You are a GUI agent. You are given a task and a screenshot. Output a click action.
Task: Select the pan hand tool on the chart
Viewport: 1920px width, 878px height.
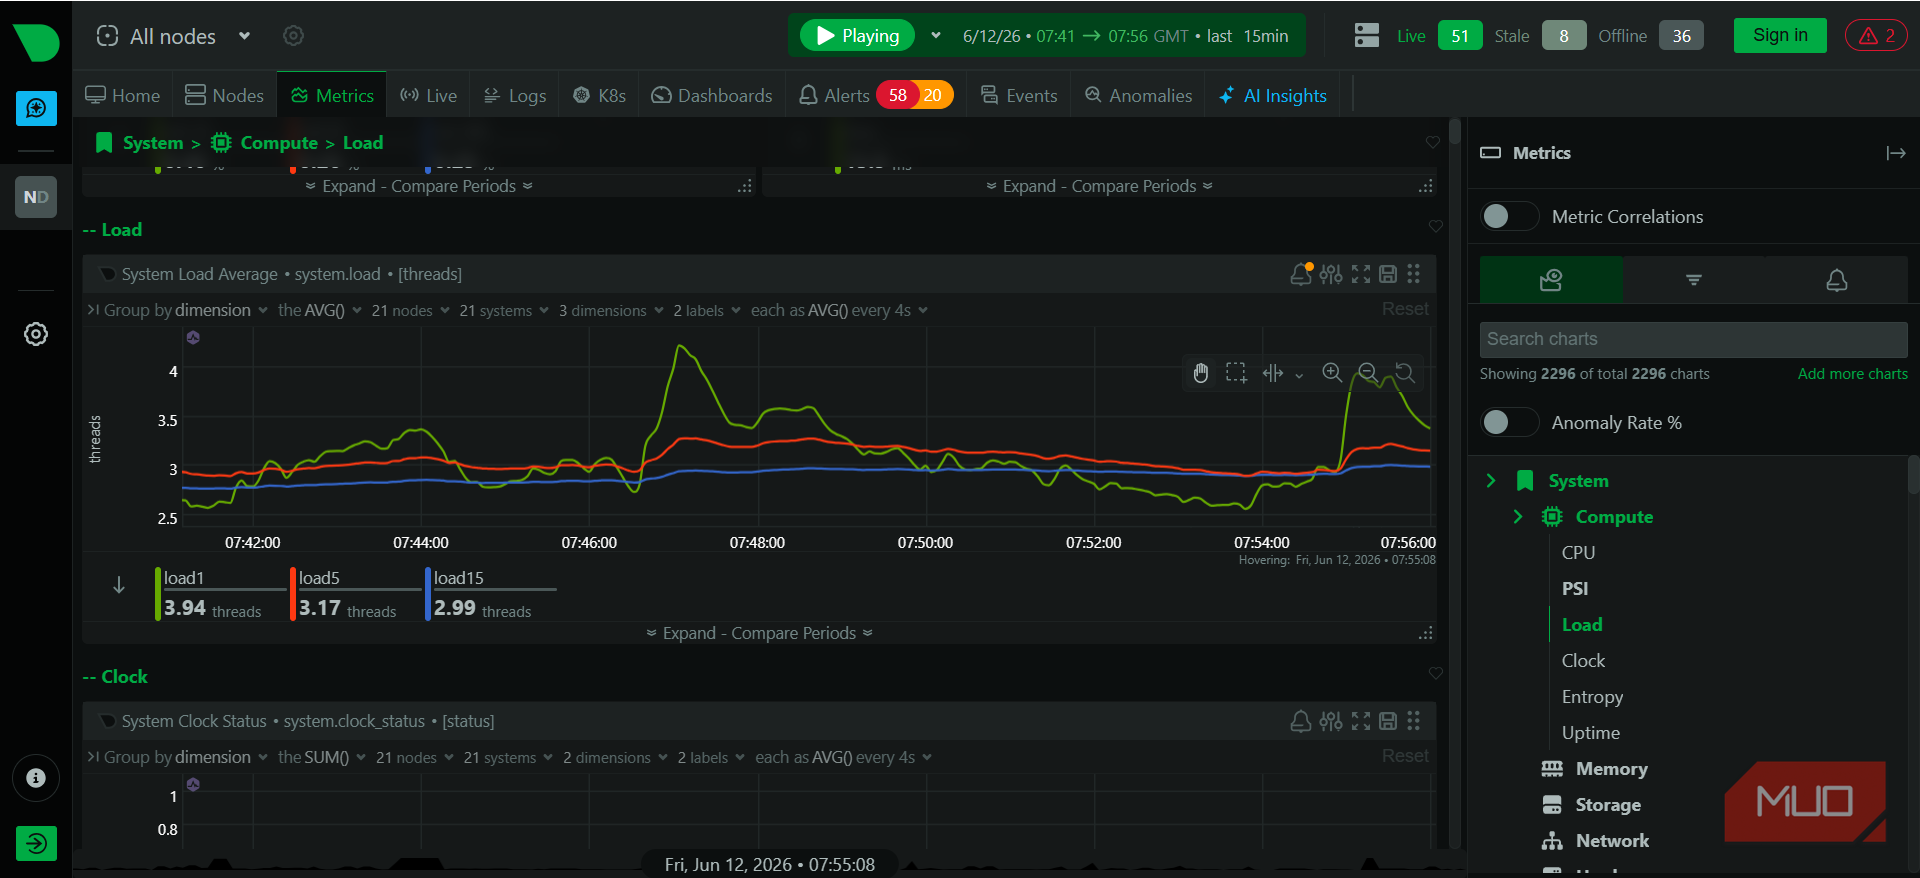(x=1201, y=373)
